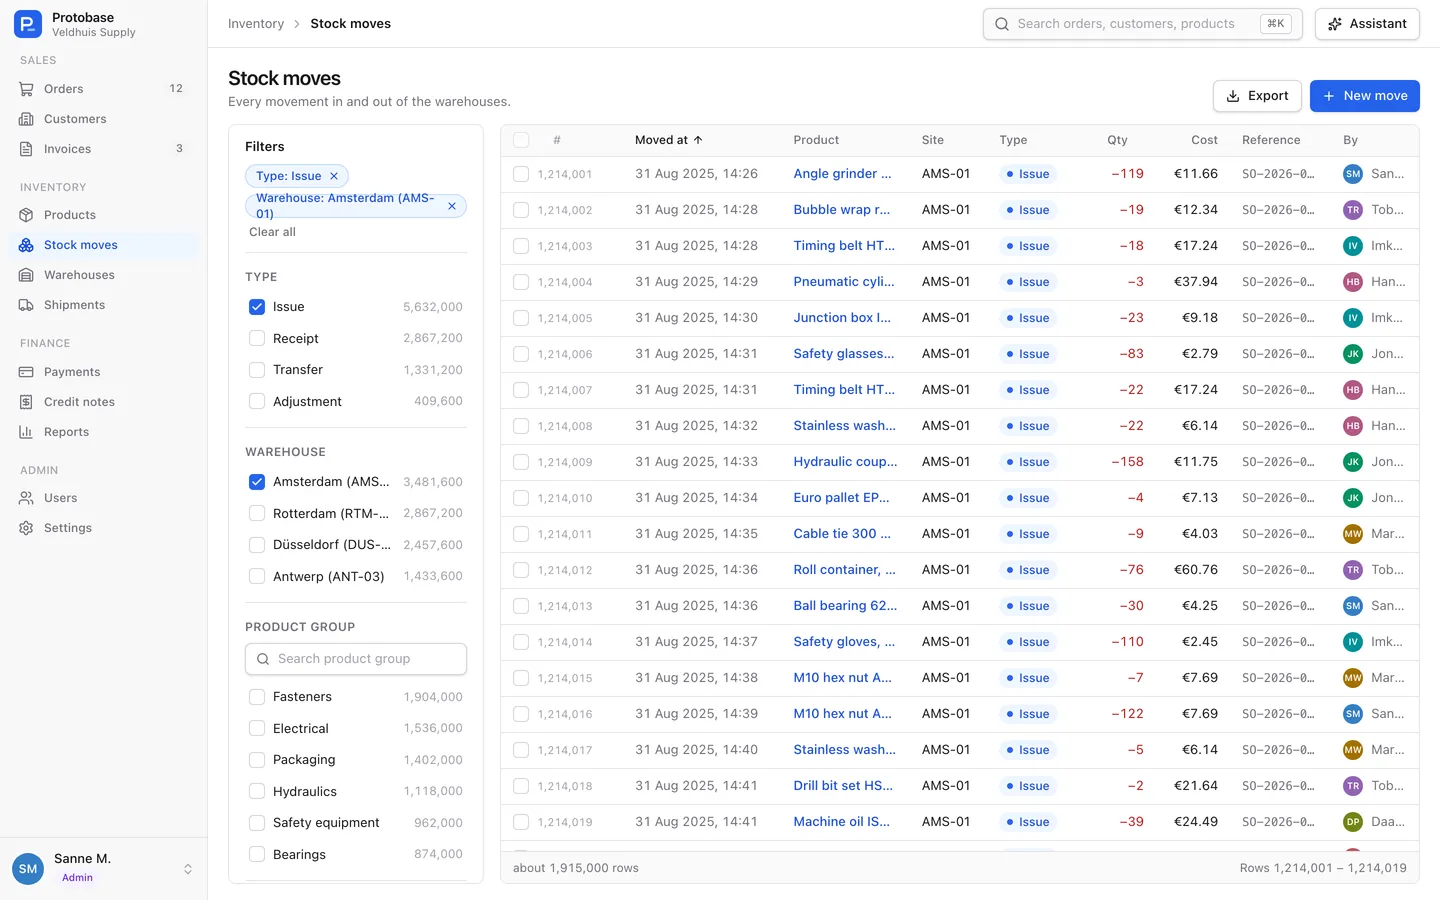The image size is (1440, 900).
Task: Tick the Fasteners product group
Action: (257, 697)
